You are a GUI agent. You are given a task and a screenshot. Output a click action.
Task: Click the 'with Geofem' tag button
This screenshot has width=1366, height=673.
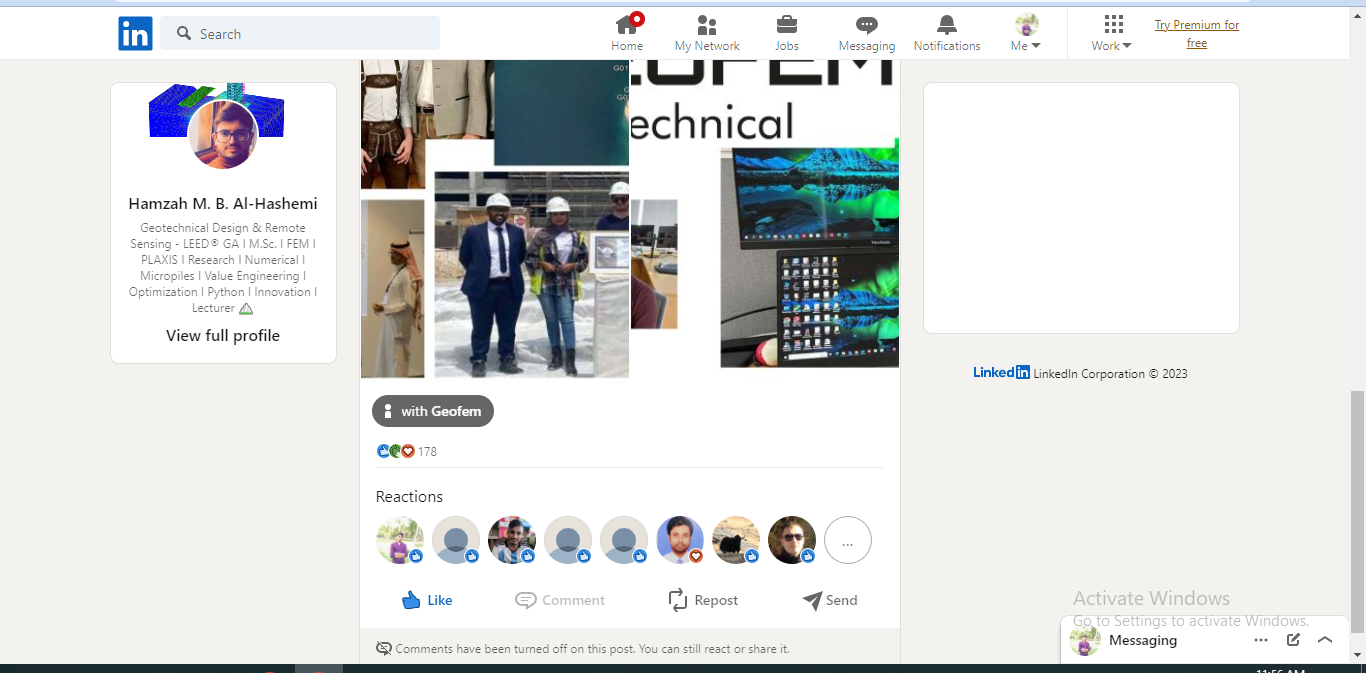(x=433, y=411)
